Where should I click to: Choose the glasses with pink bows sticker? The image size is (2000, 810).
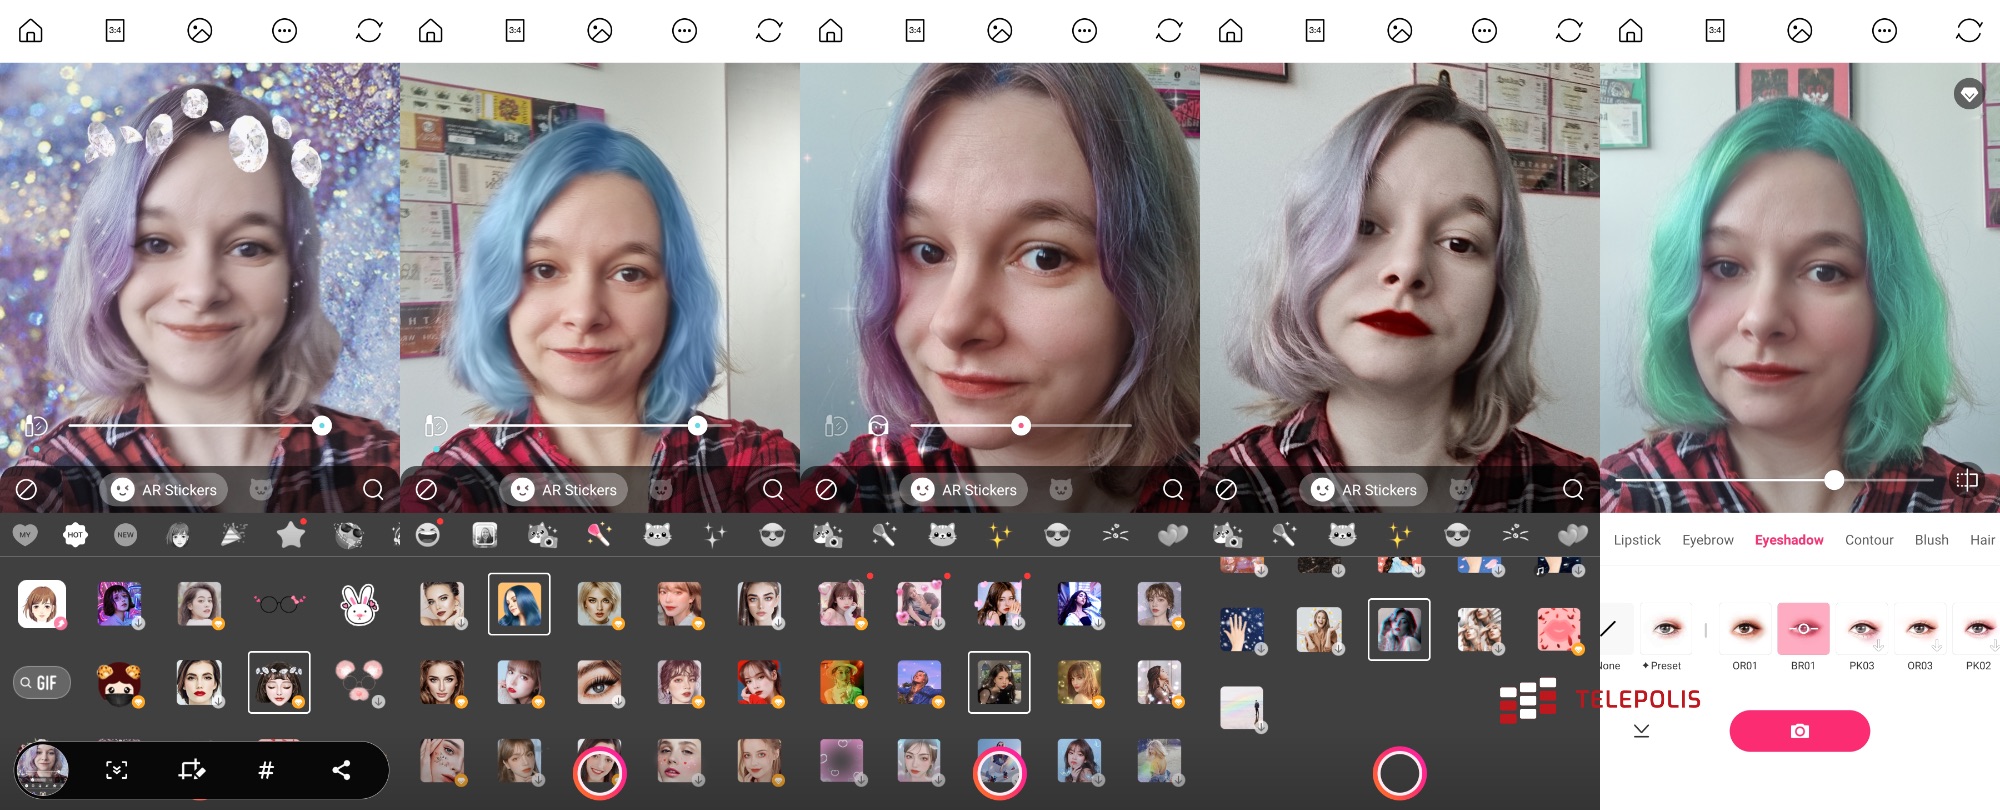click(x=279, y=604)
